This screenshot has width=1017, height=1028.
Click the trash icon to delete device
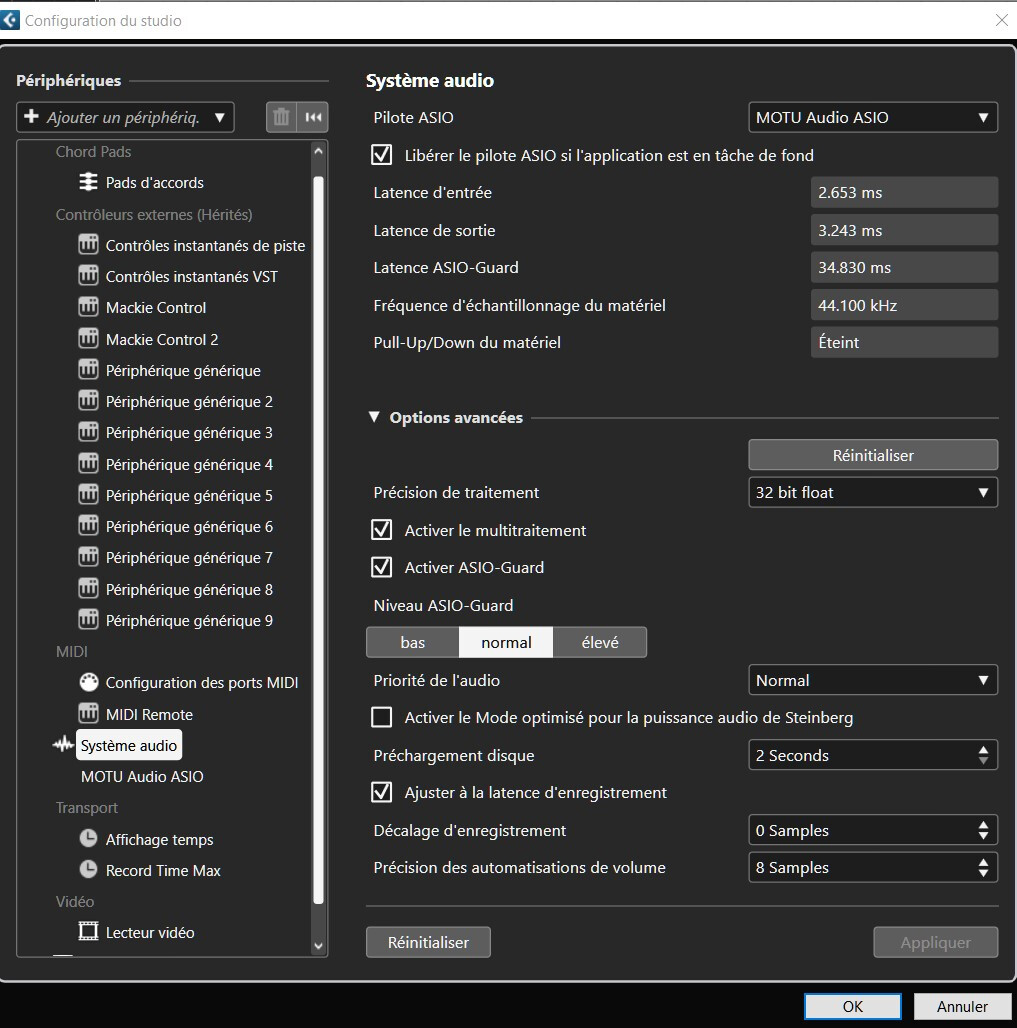click(281, 117)
